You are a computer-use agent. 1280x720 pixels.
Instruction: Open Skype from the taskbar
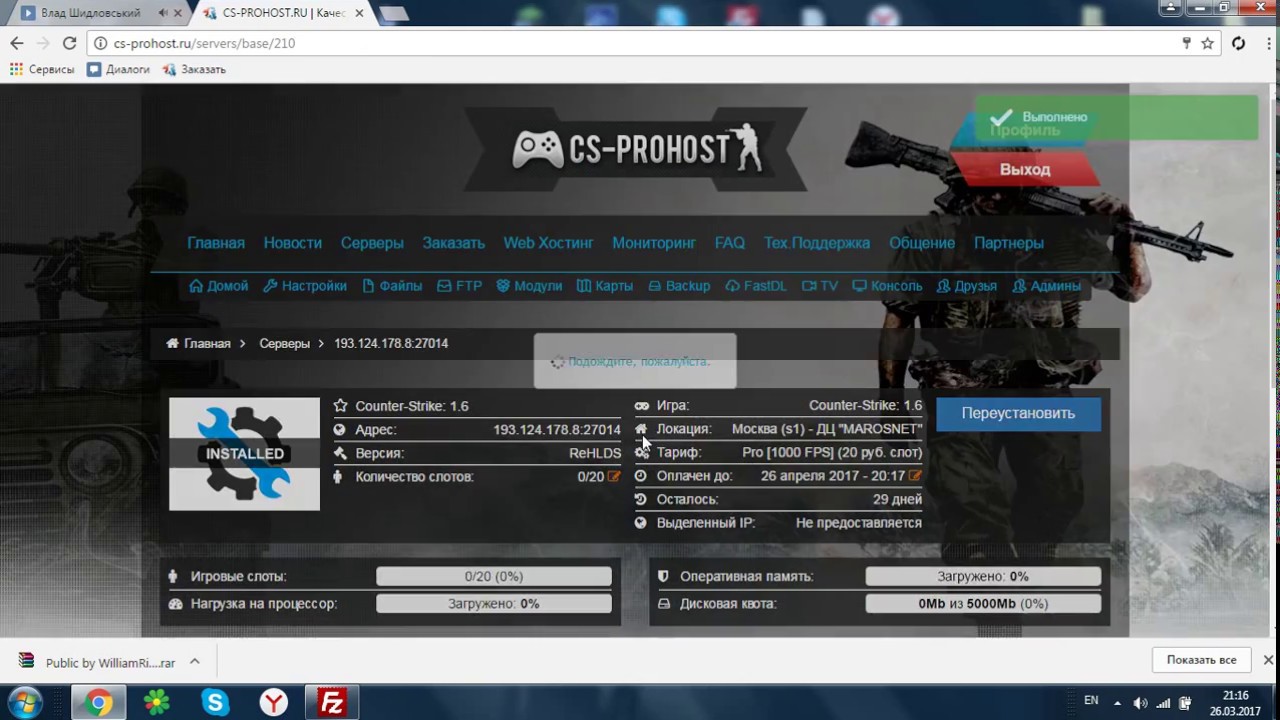click(215, 703)
